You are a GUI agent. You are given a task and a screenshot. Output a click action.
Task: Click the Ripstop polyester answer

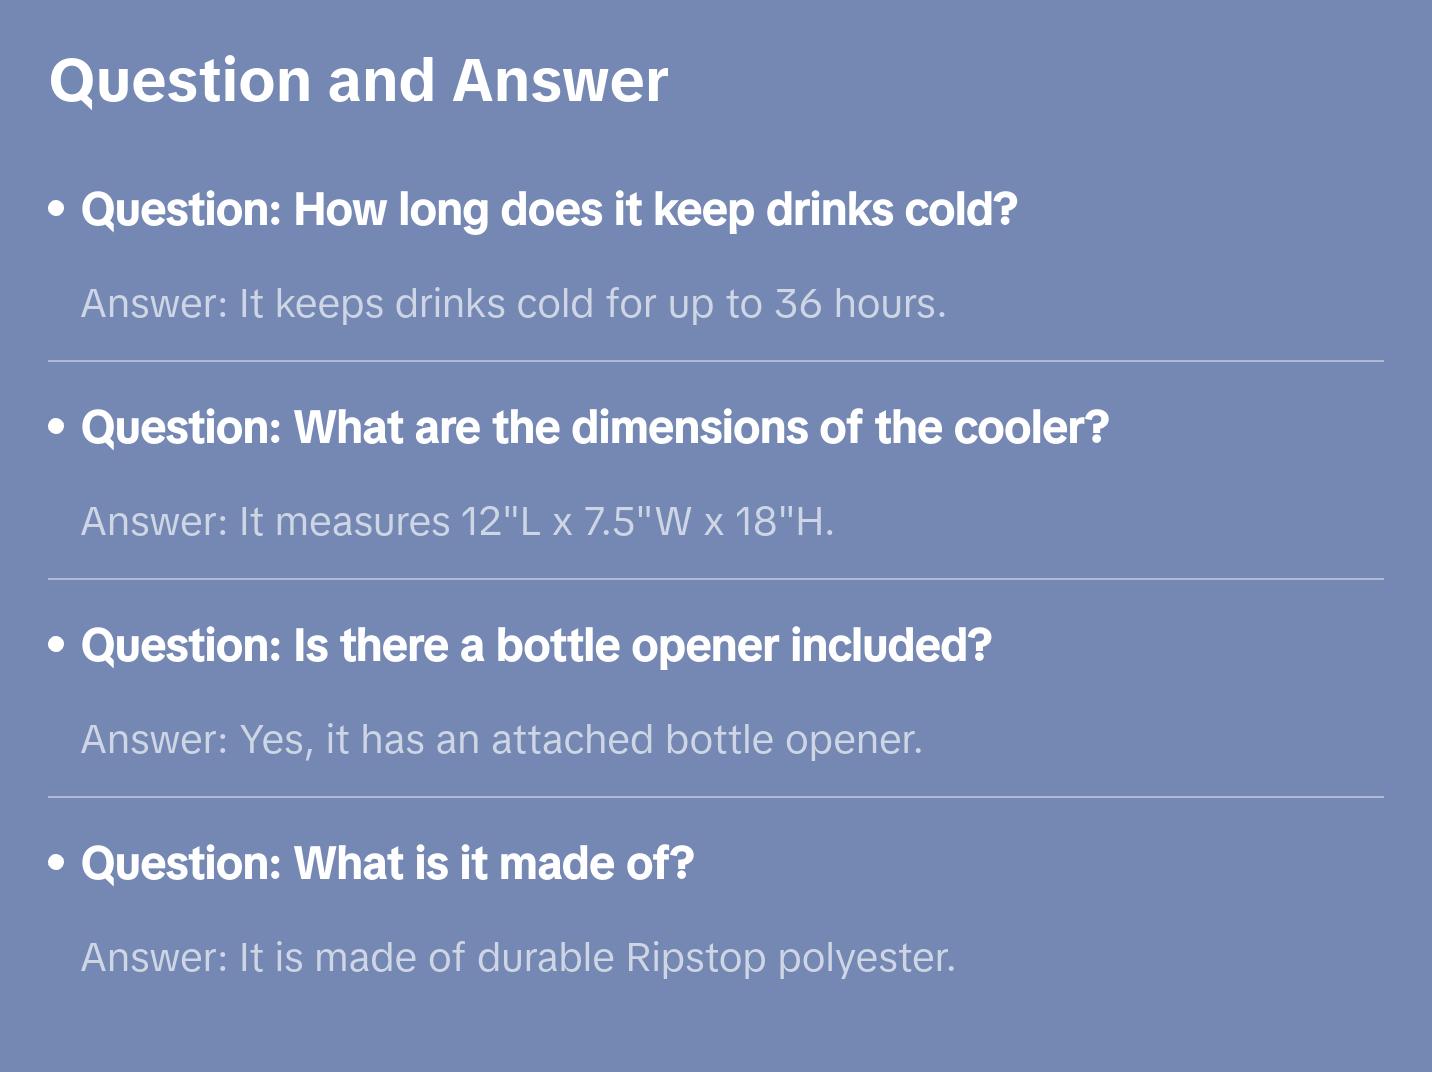click(x=518, y=958)
